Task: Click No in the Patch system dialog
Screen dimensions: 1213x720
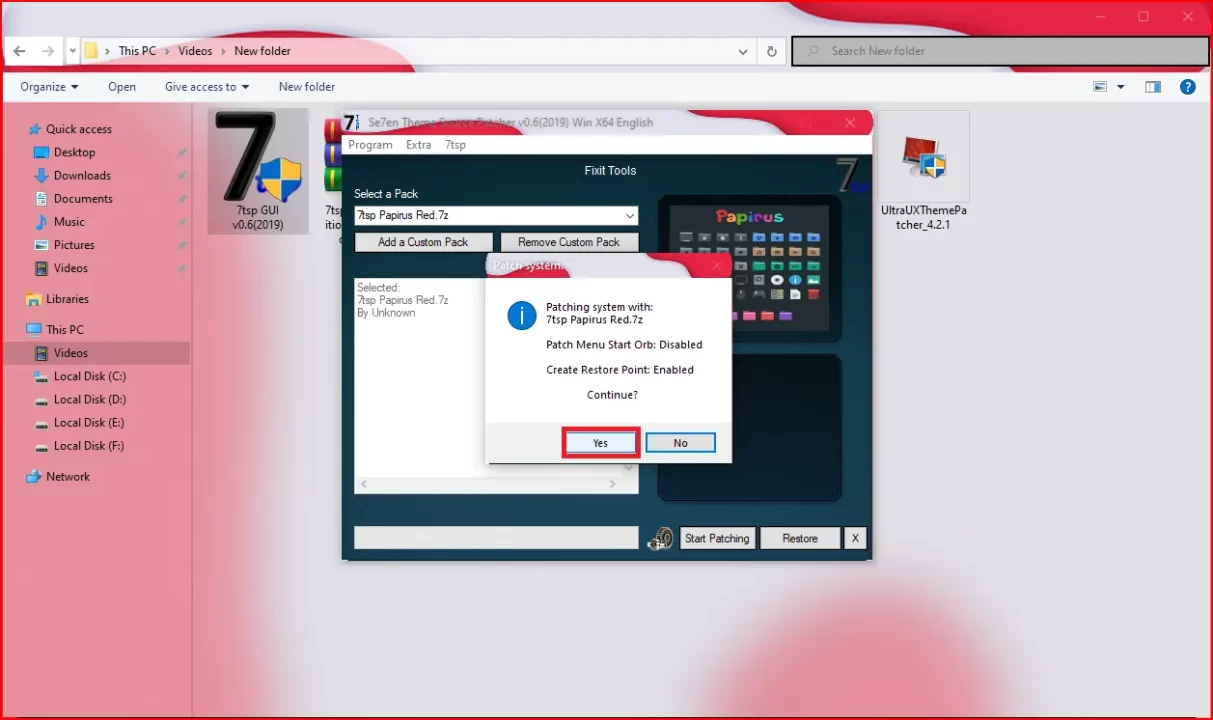Action: [680, 443]
